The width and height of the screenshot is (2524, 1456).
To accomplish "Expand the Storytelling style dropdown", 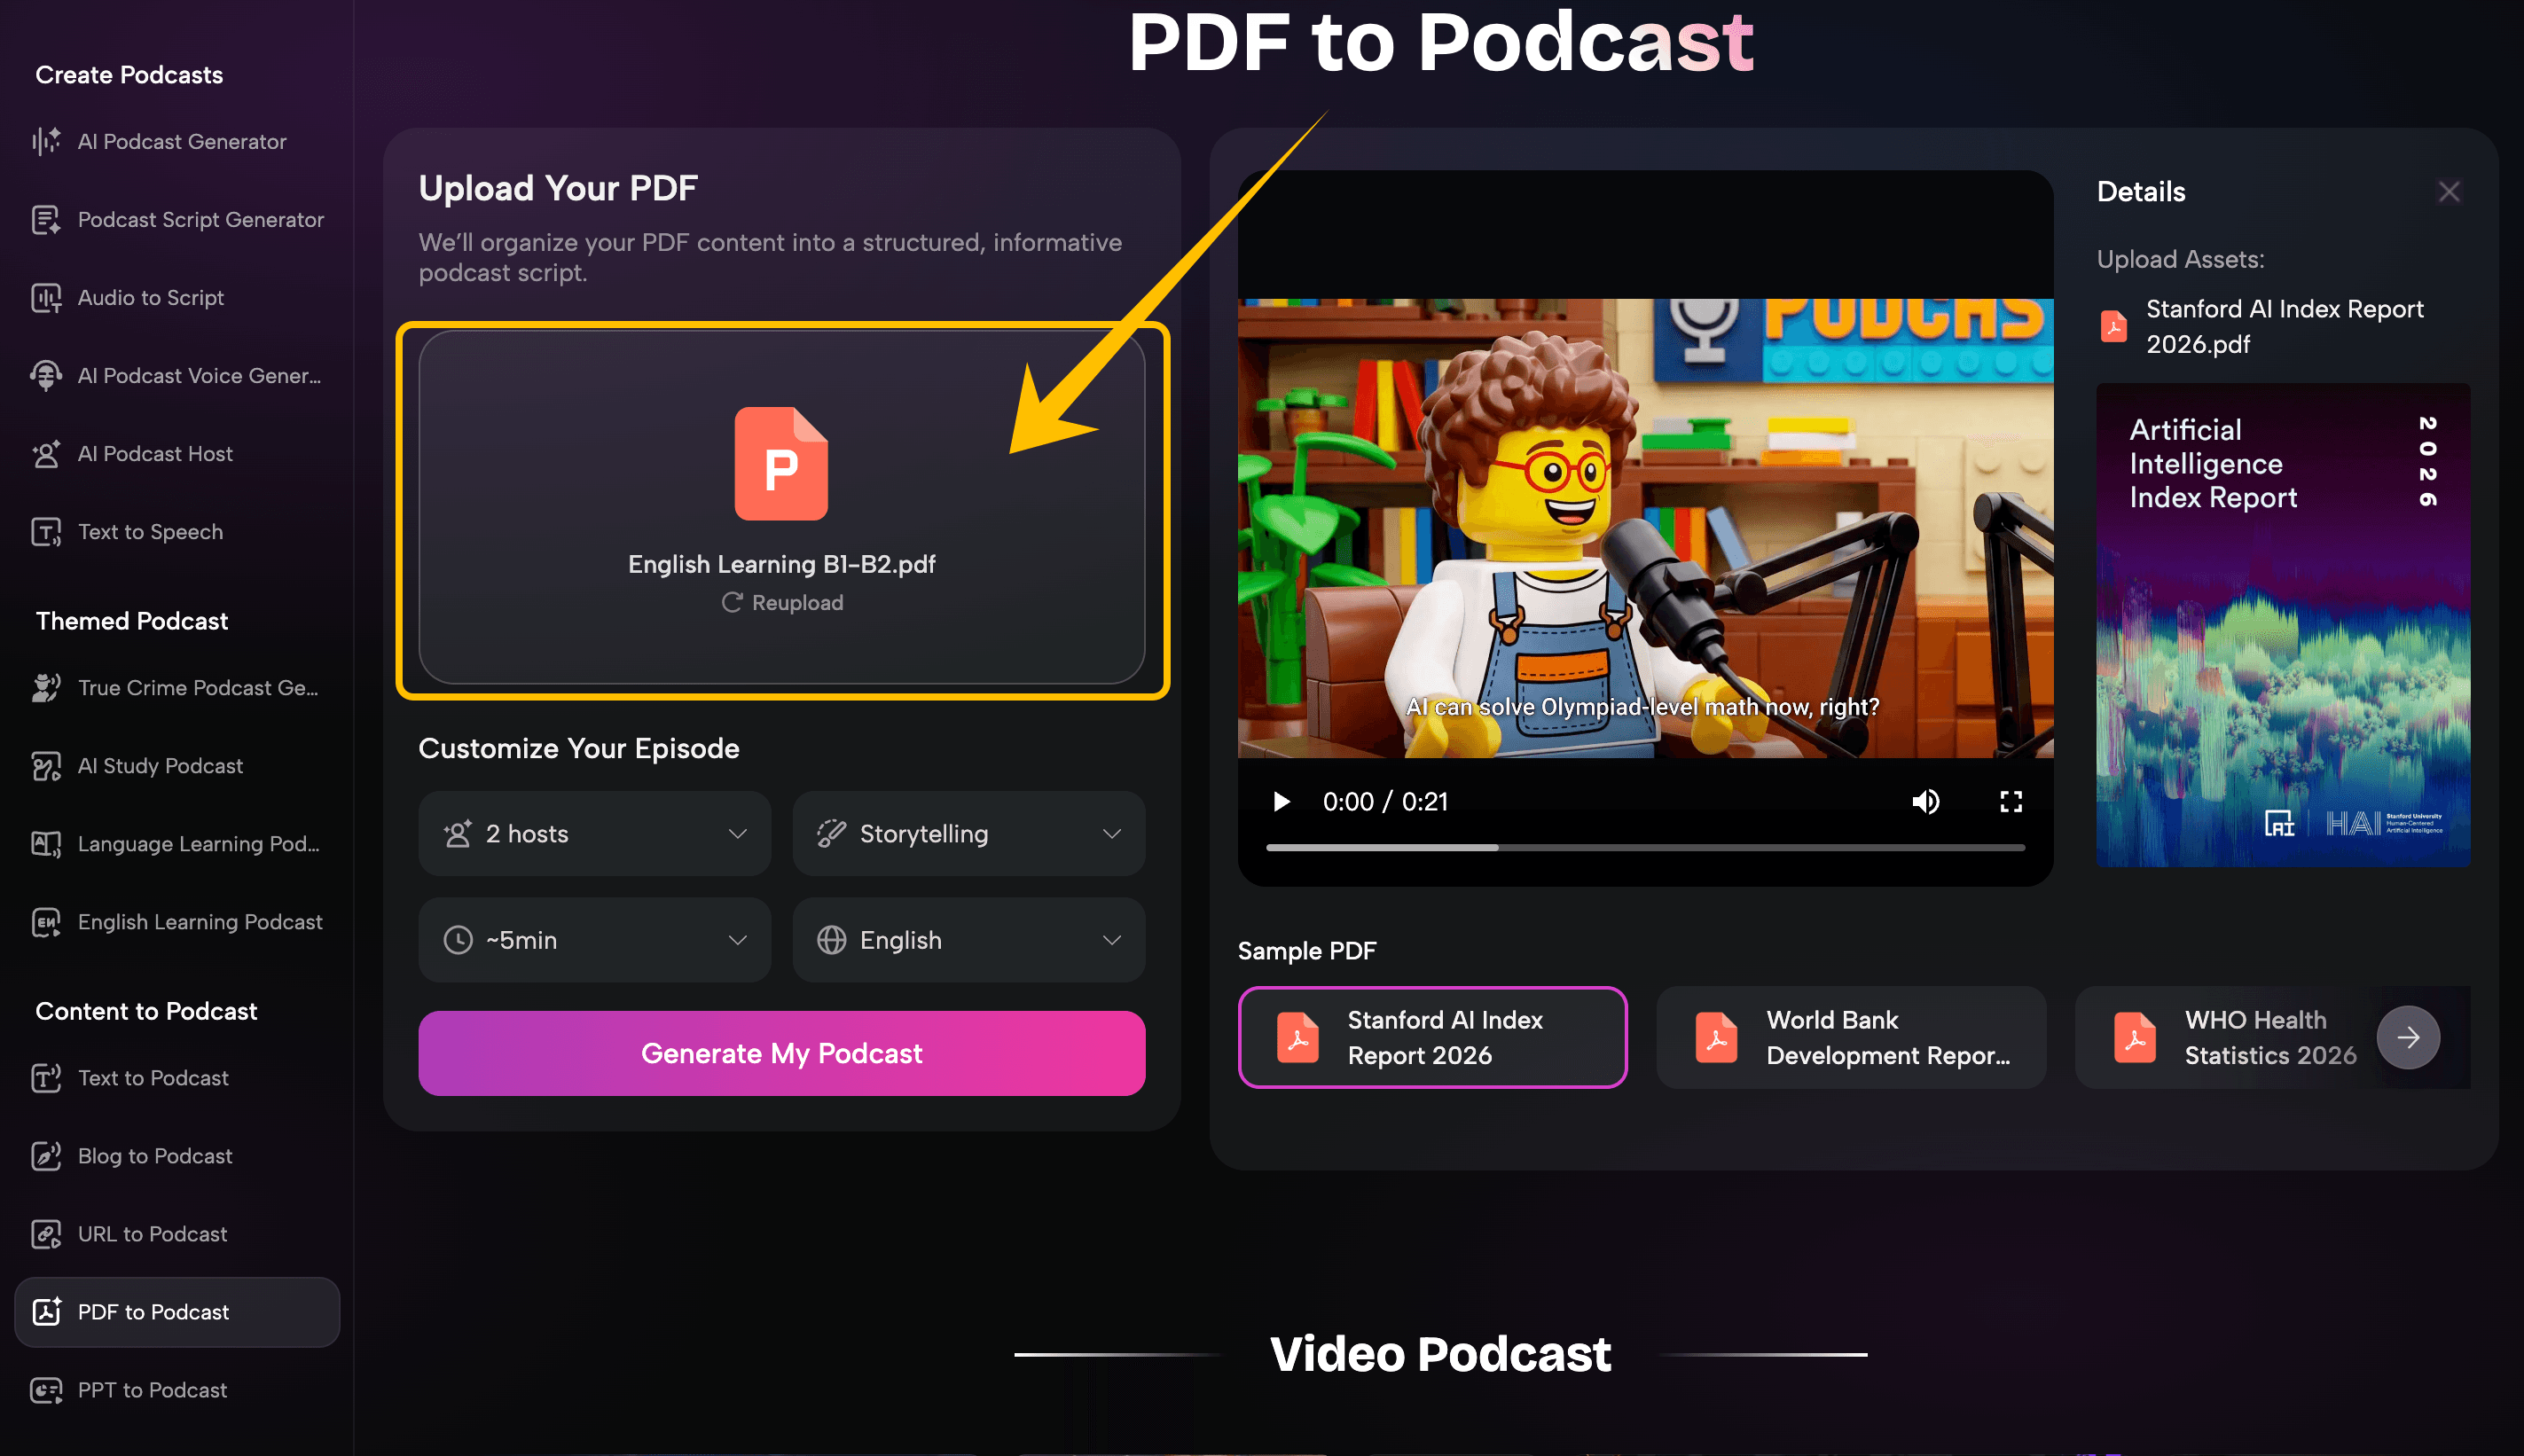I will click(968, 833).
